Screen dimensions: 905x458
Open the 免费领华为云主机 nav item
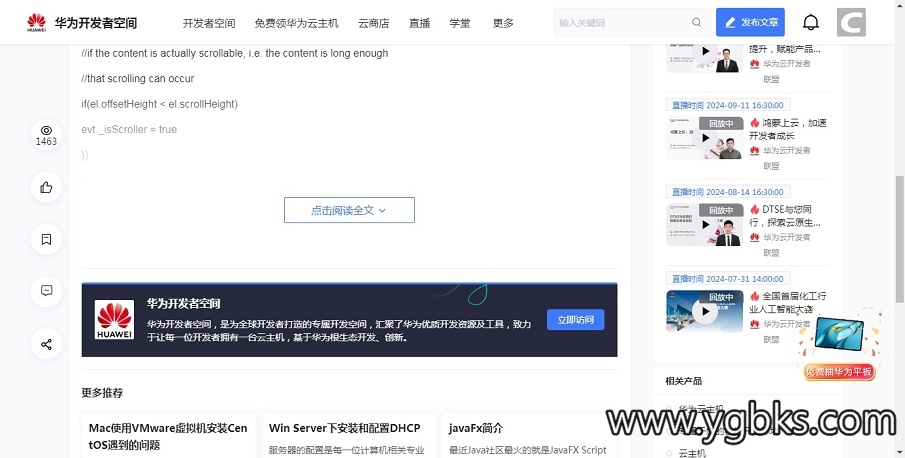297,23
